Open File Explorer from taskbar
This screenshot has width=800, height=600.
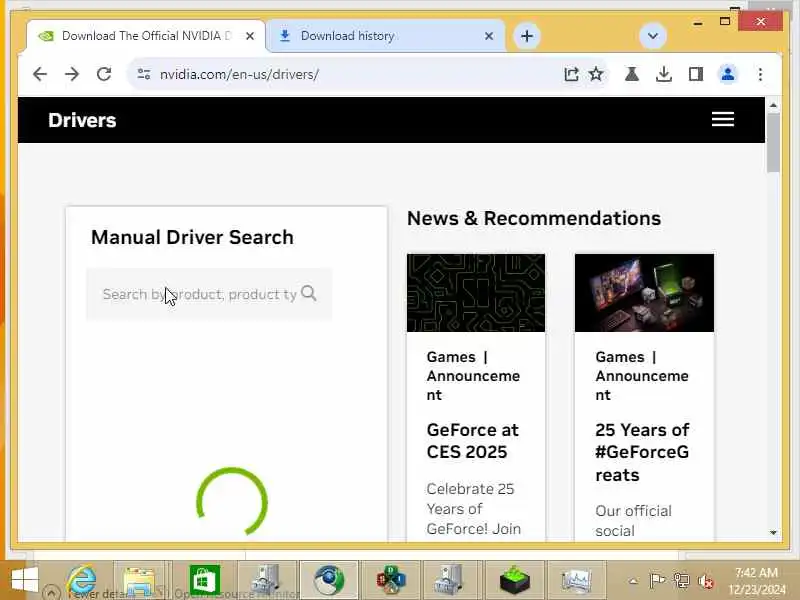point(139,580)
